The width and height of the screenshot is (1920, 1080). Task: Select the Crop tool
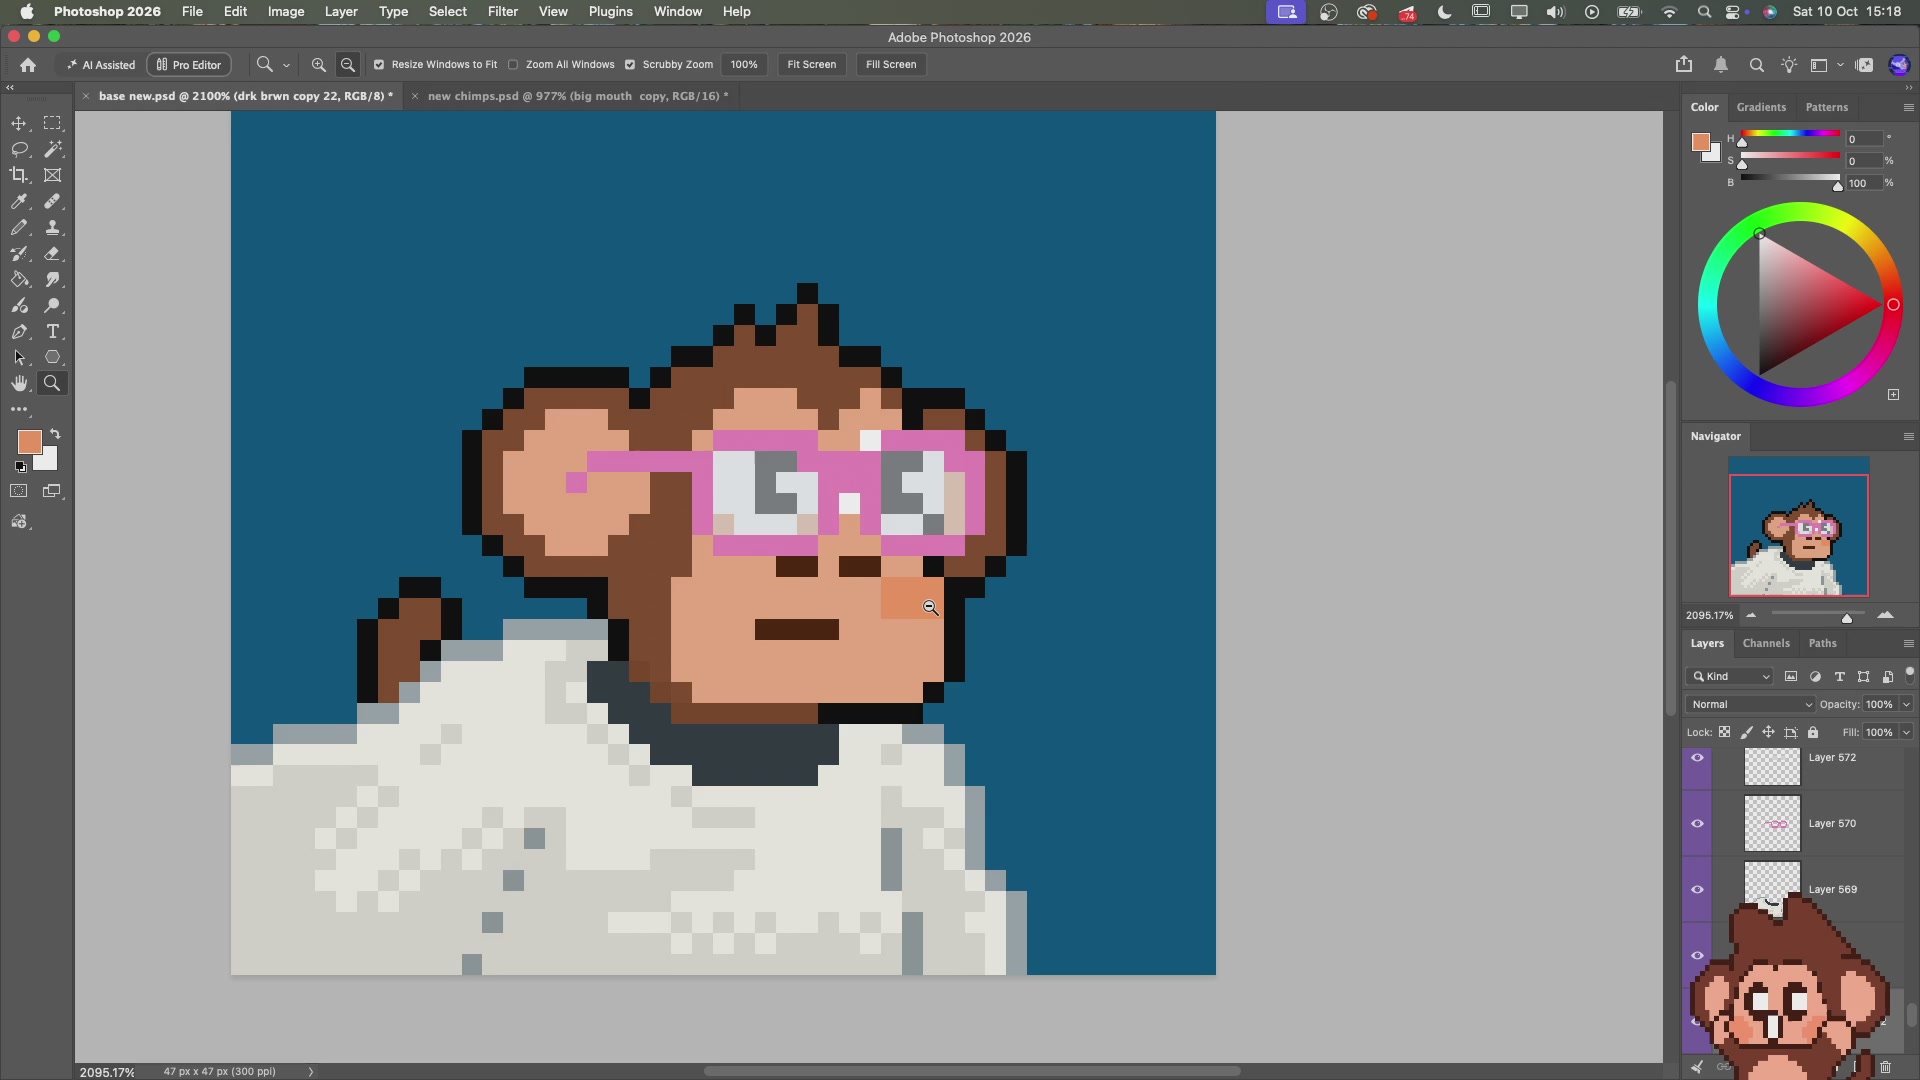point(19,175)
